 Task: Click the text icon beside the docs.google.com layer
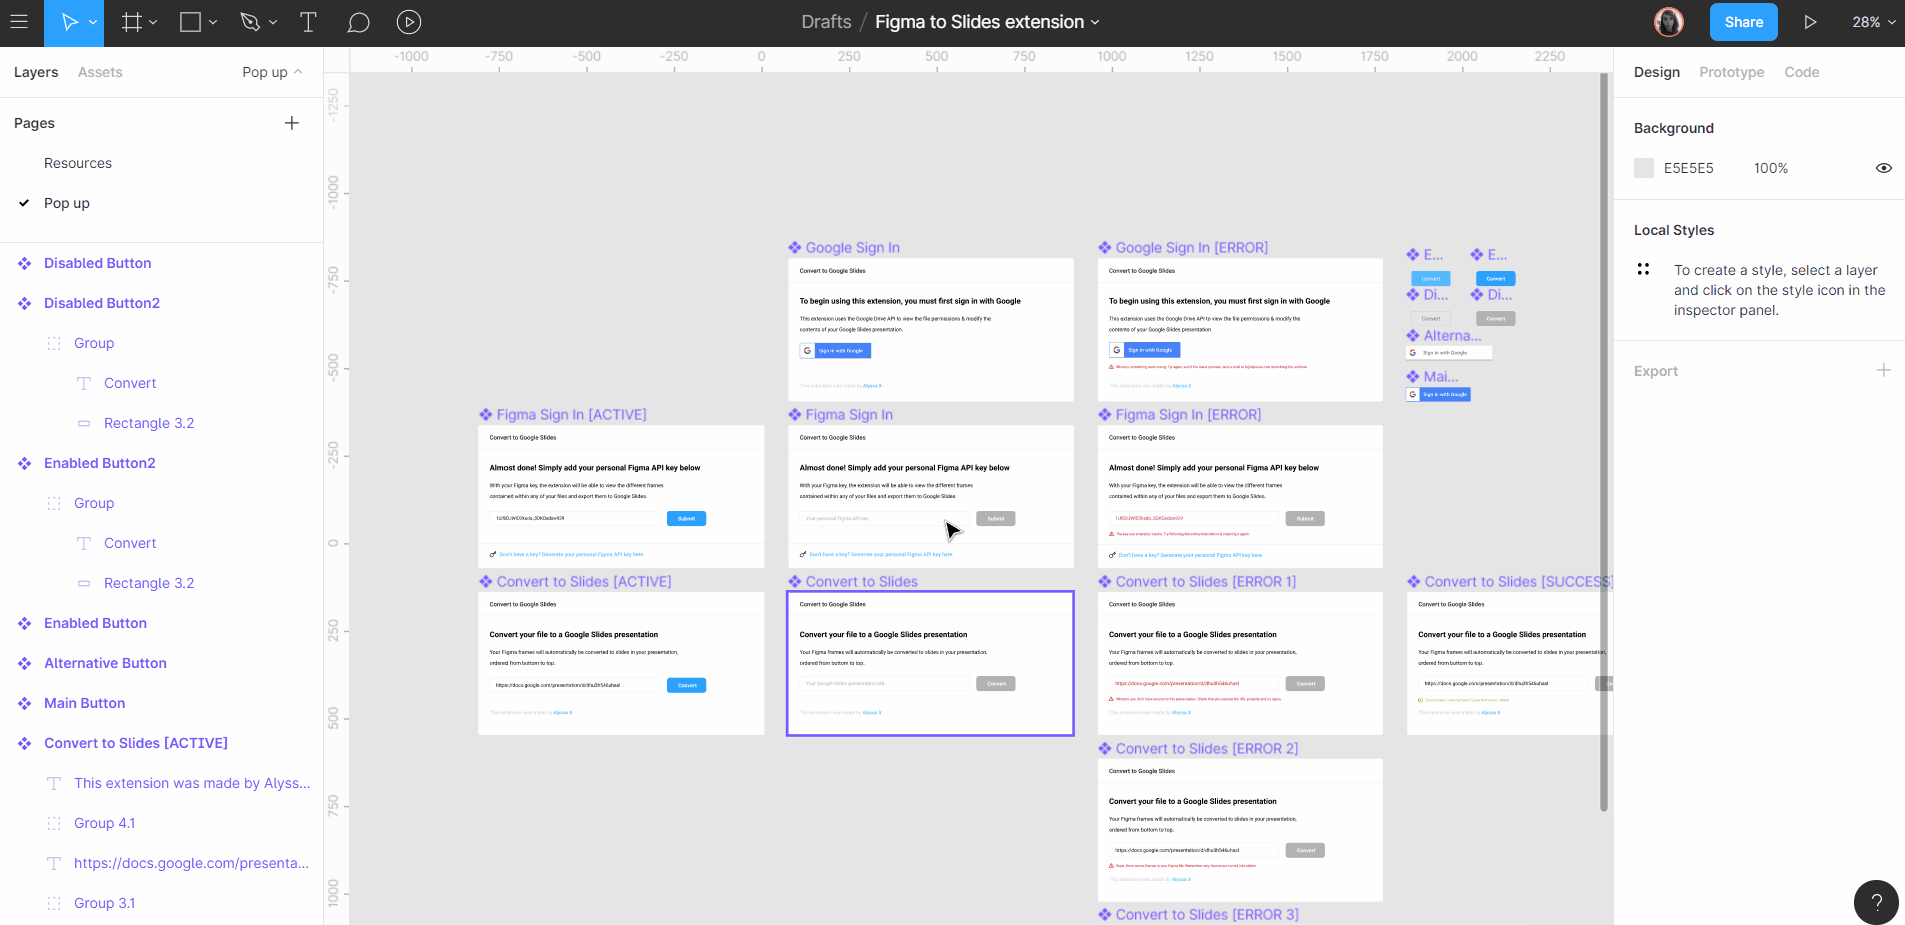pos(54,863)
